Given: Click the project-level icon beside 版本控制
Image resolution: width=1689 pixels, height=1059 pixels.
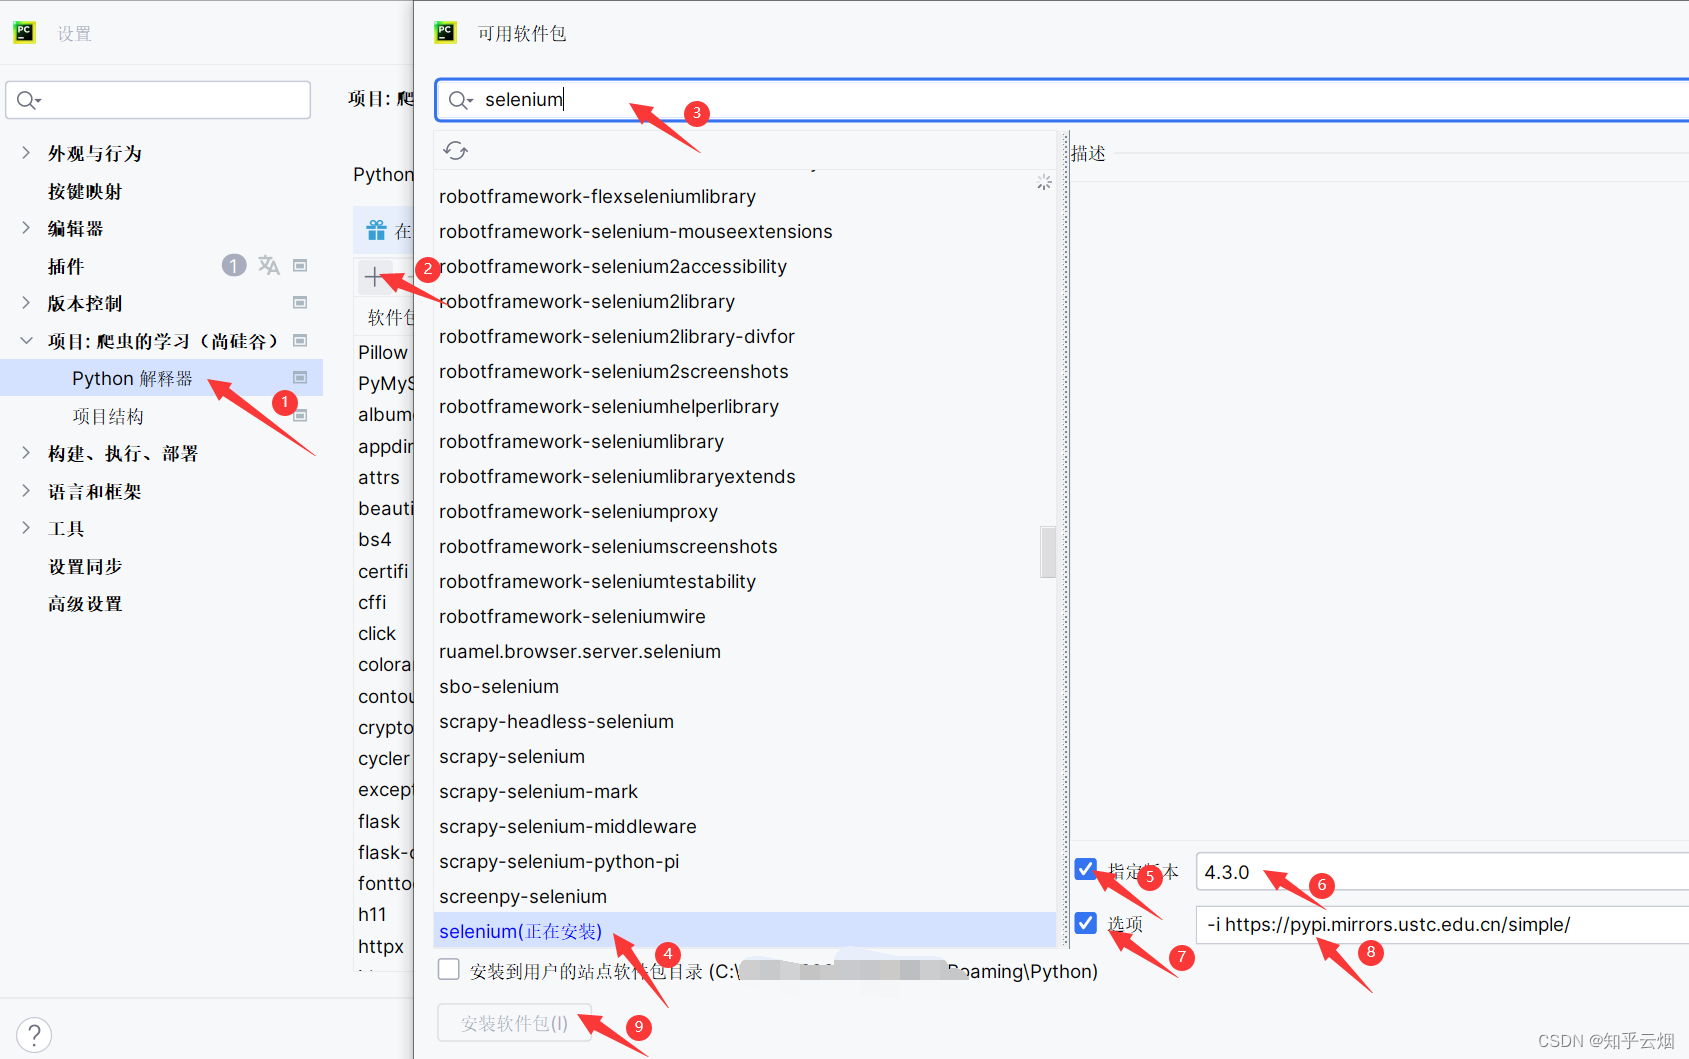Looking at the screenshot, I should coord(300,302).
